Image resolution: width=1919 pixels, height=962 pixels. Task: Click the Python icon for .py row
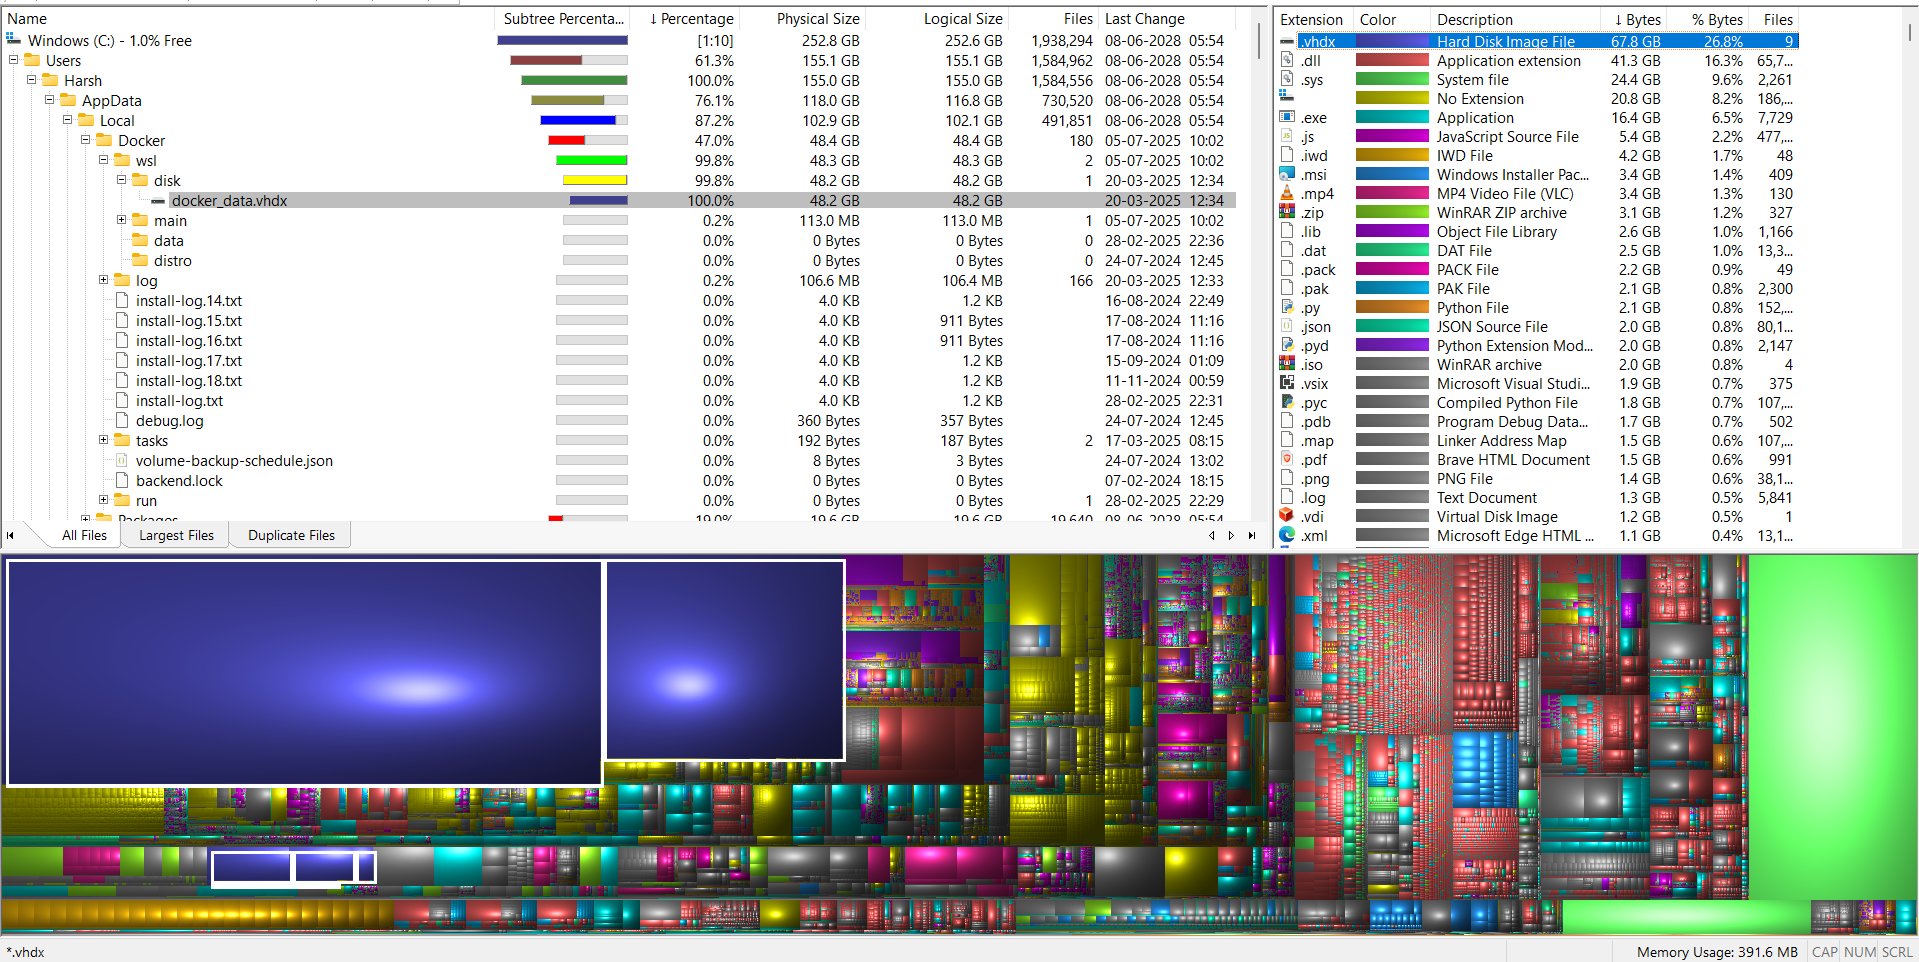1287,308
